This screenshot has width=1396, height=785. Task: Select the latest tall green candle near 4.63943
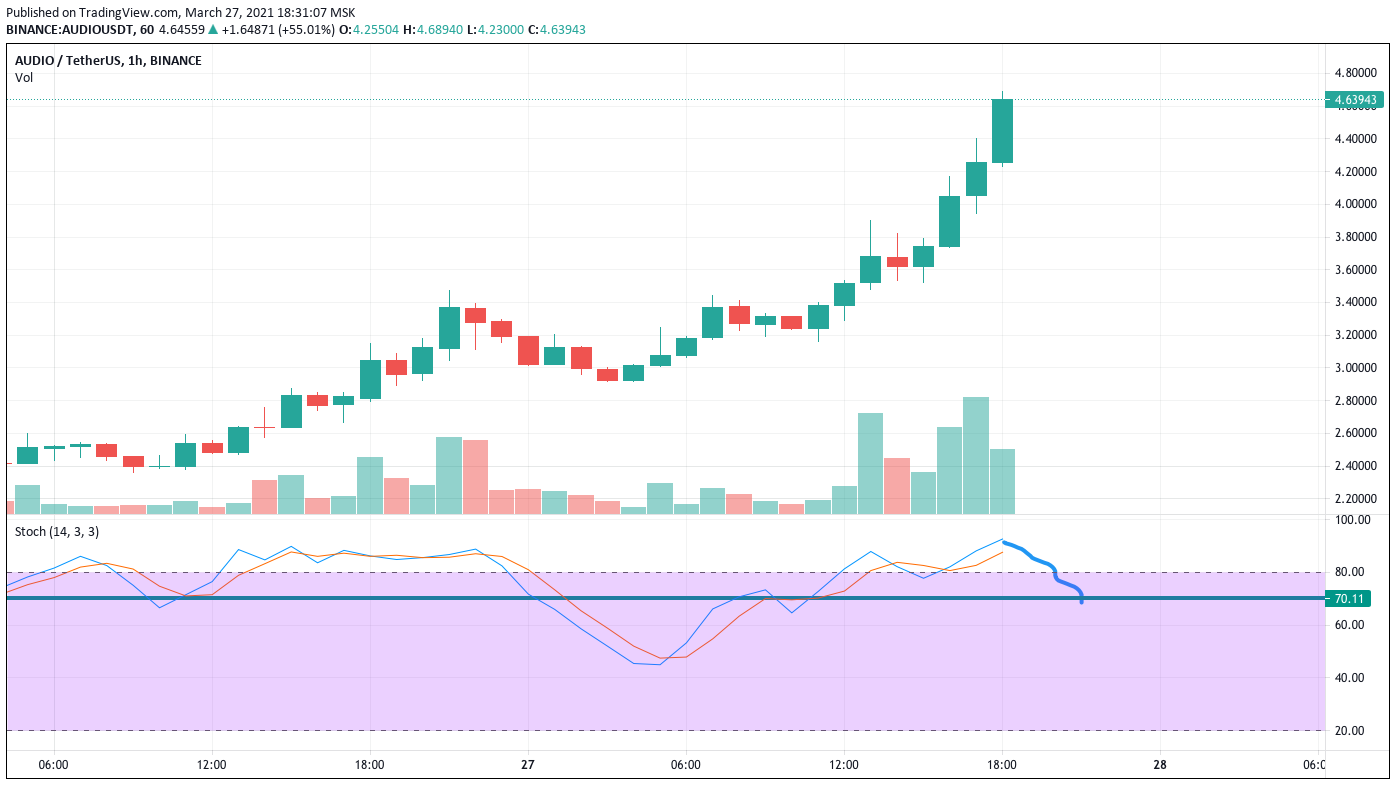tap(1002, 131)
